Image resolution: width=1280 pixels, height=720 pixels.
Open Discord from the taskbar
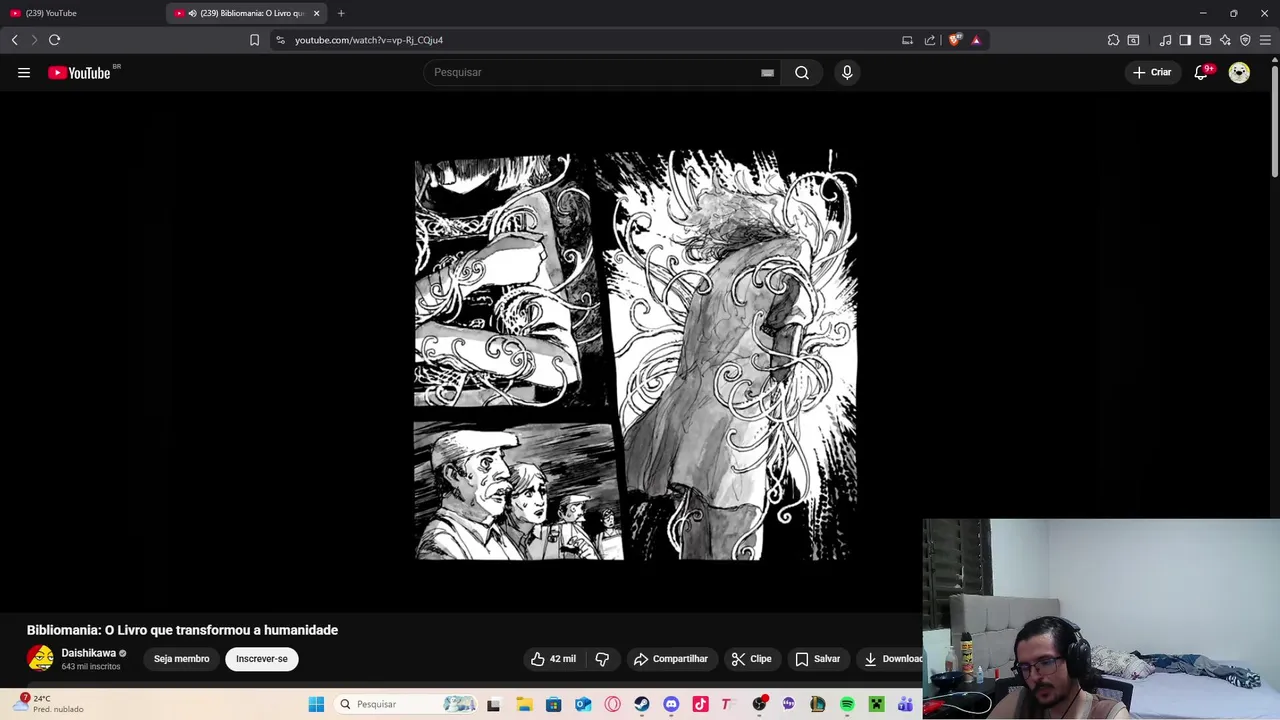671,704
